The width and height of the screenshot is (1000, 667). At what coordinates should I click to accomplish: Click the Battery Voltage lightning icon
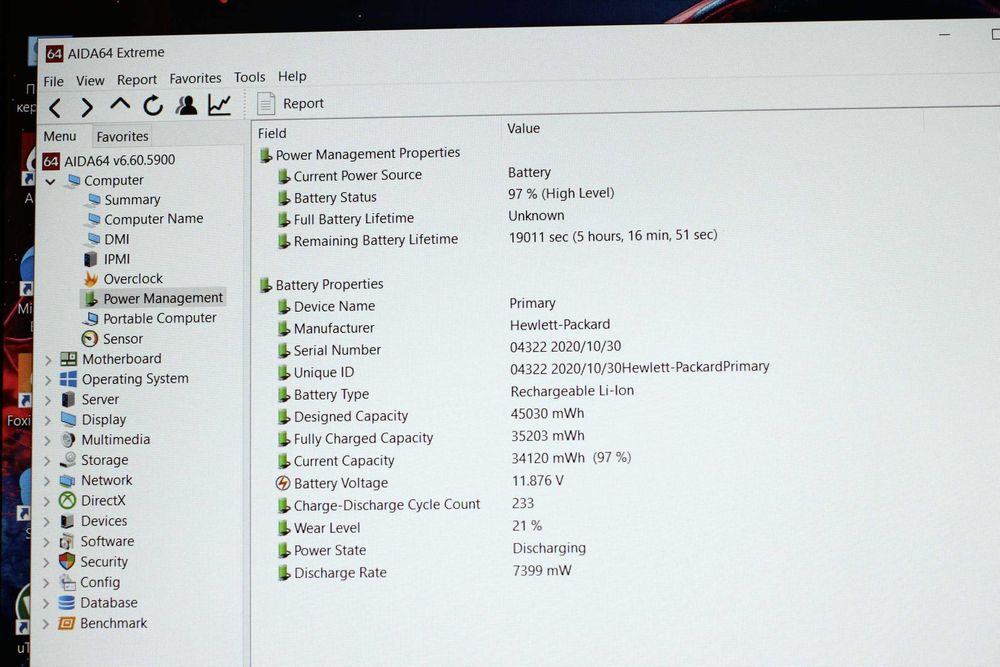(x=283, y=483)
